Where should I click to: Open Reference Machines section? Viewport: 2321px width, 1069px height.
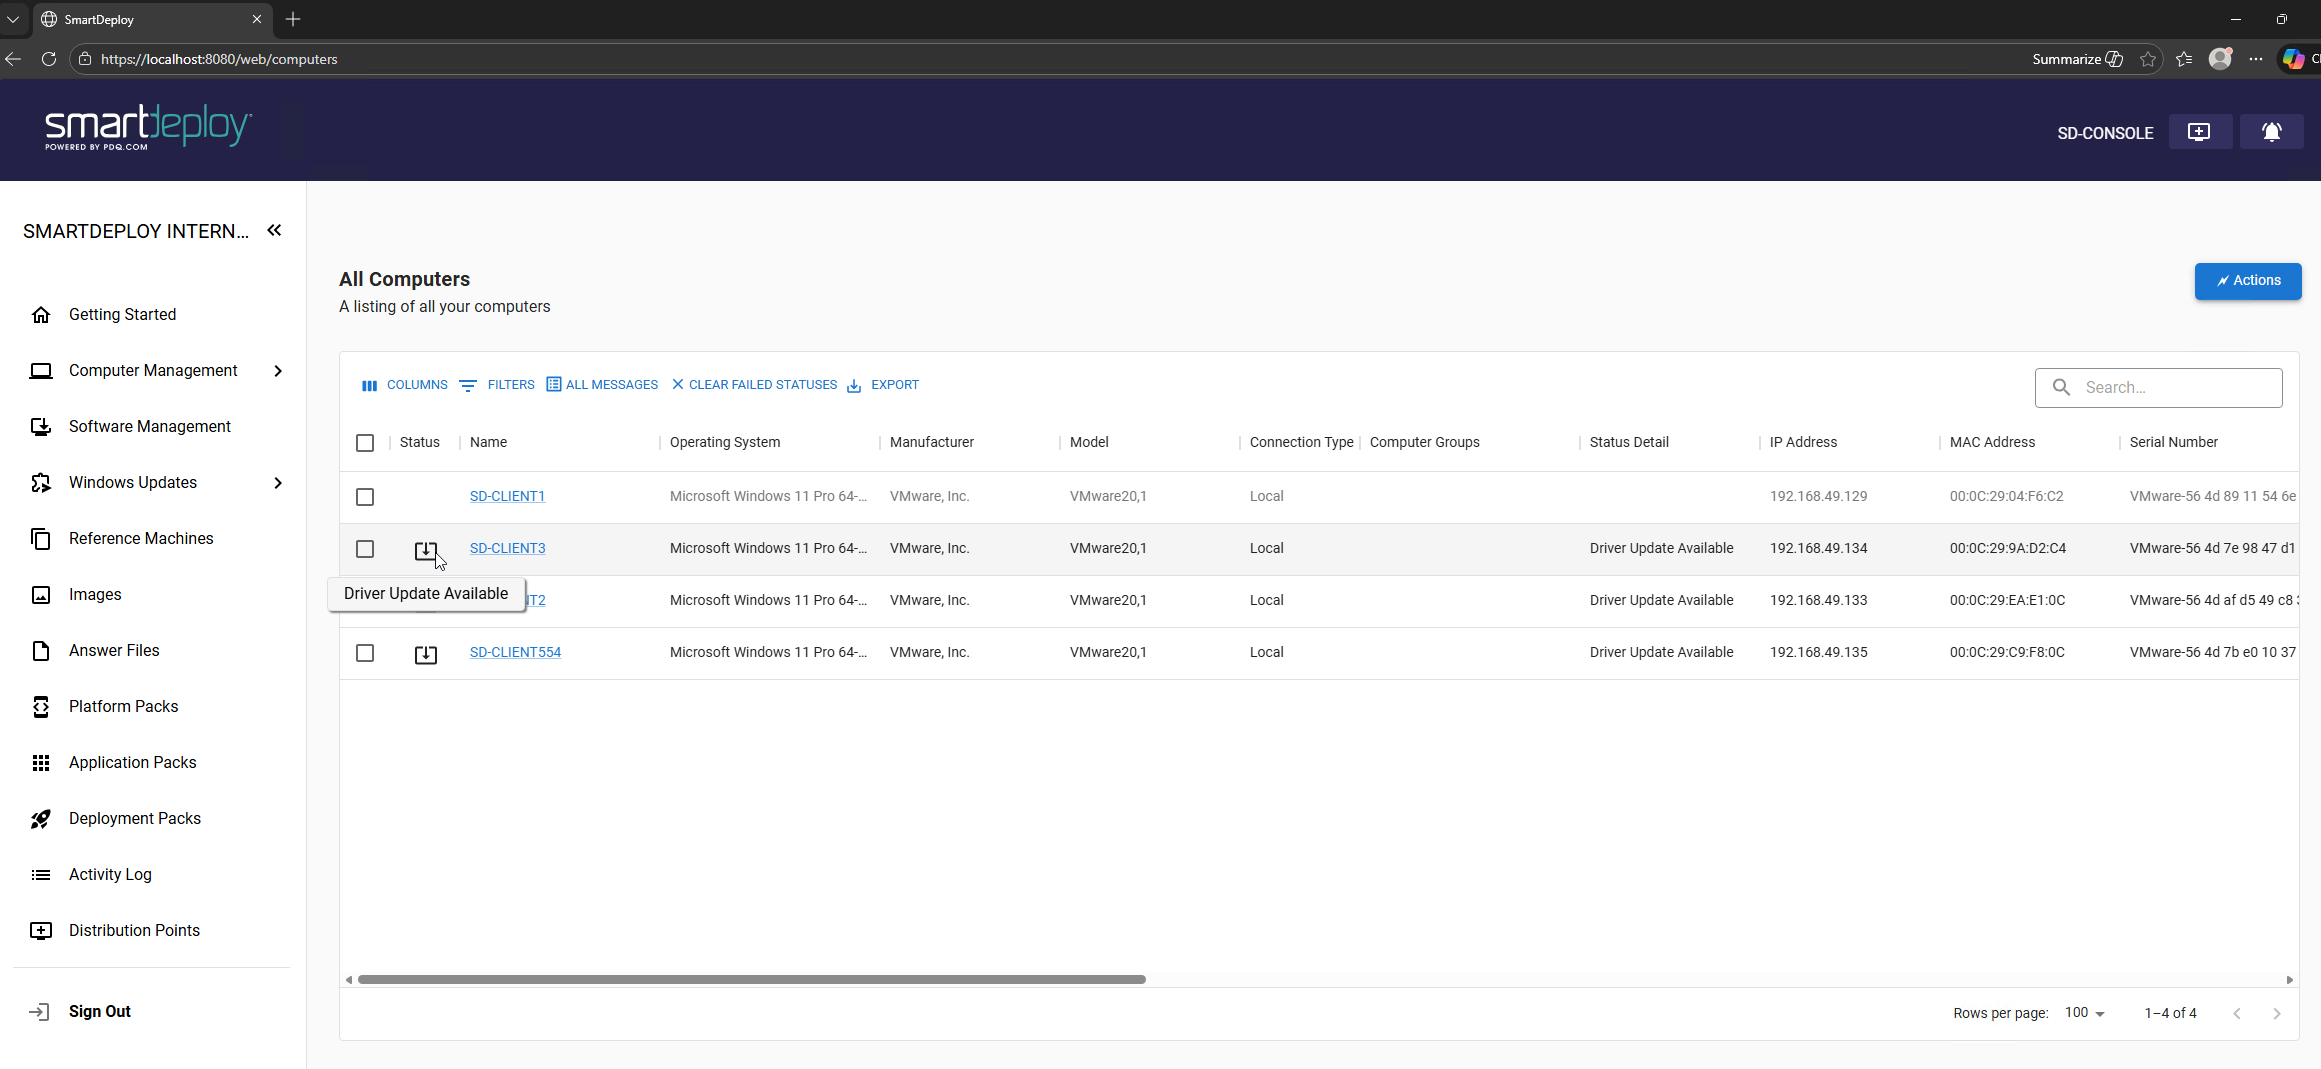[x=141, y=538]
